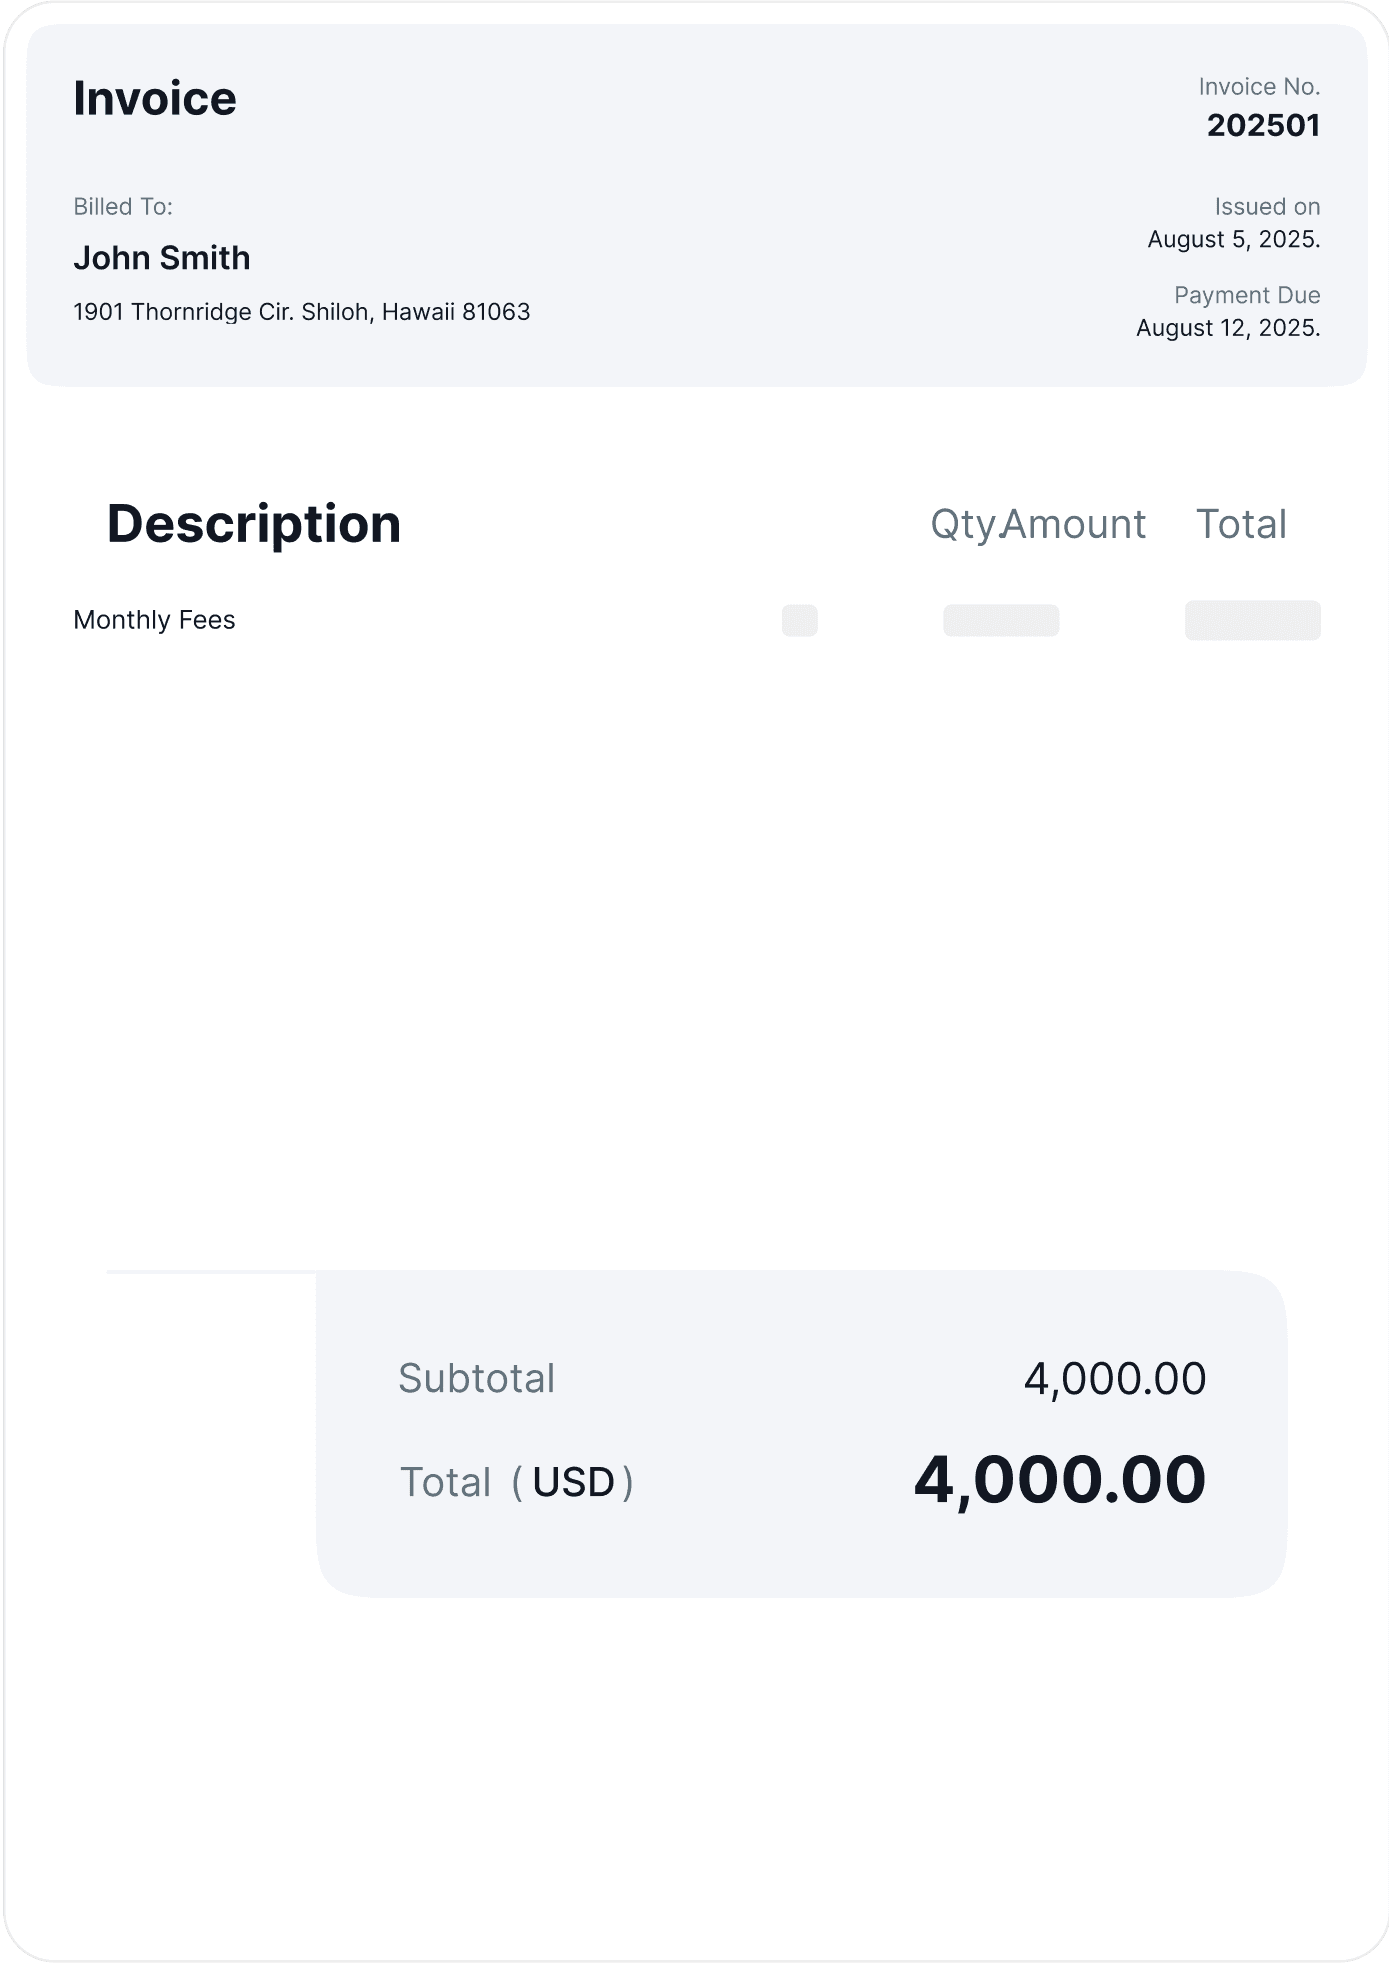Click the Monthly Fees total placeholder
Viewport: 1389px width, 1963px height.
click(x=1253, y=620)
